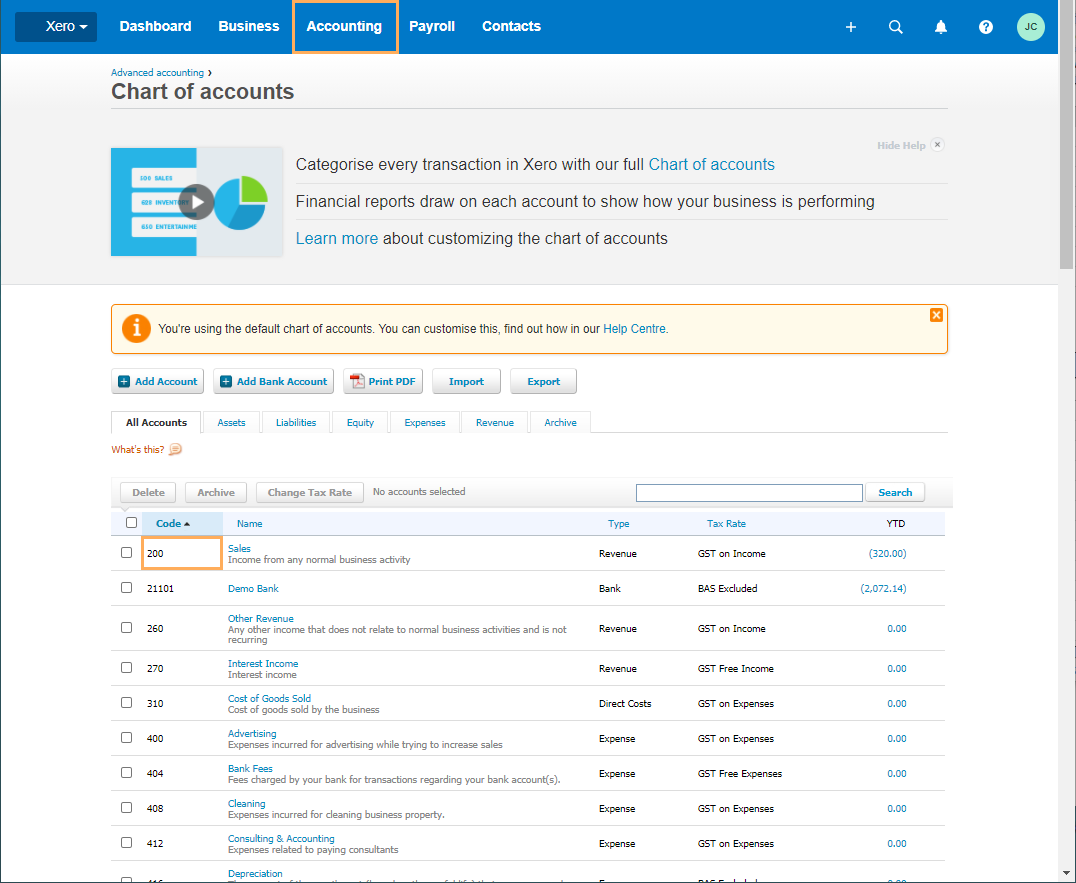
Task: Select the Sales account checkbox
Action: pos(126,552)
